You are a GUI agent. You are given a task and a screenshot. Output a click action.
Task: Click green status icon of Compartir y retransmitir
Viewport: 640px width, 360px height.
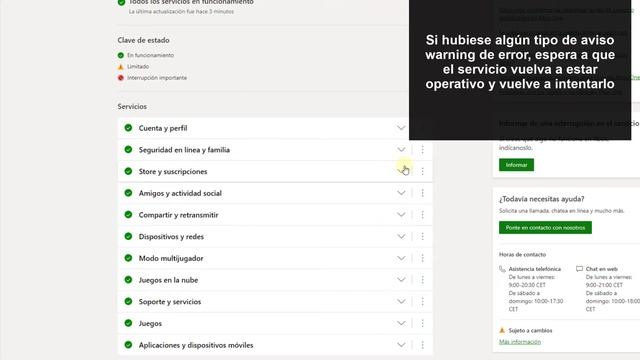tap(128, 214)
